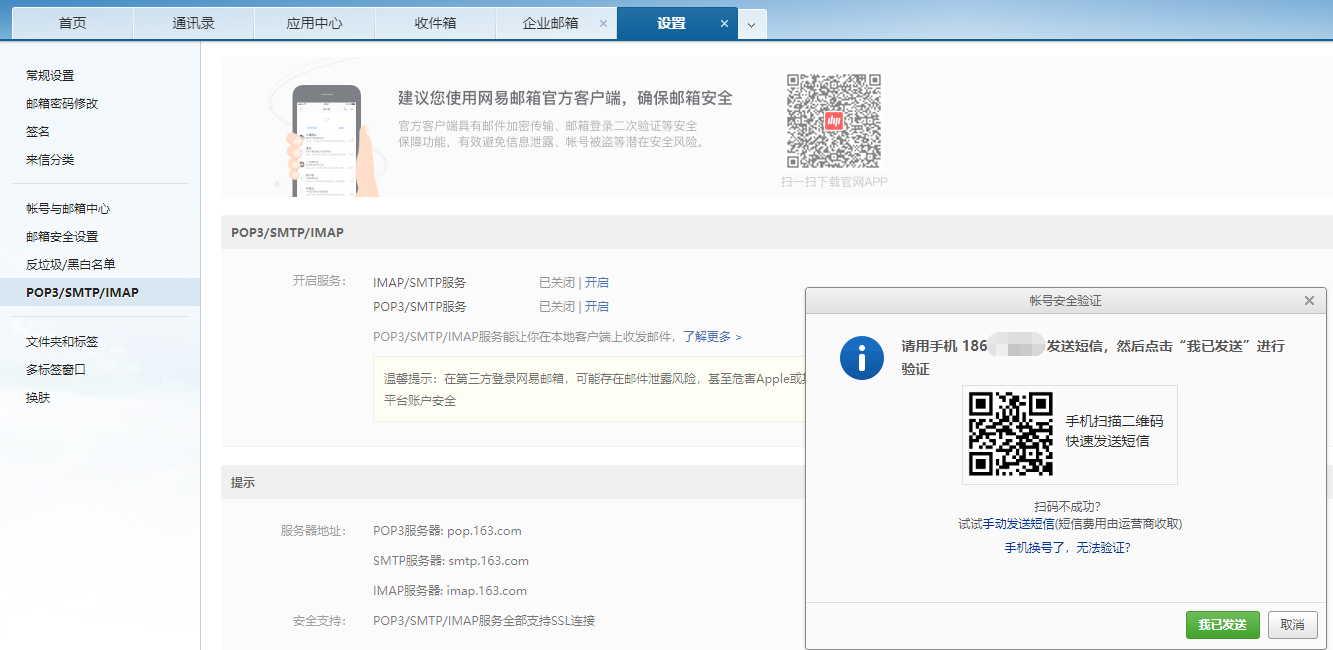Open the 应用中心 tab

[314, 23]
